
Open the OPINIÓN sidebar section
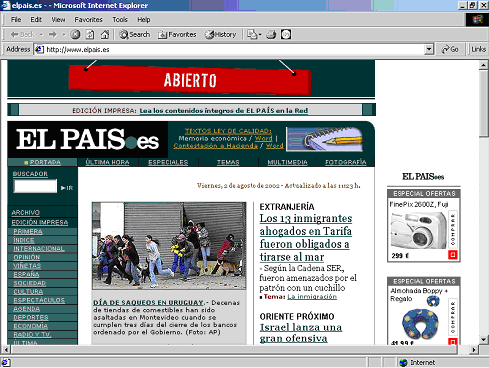[27, 257]
